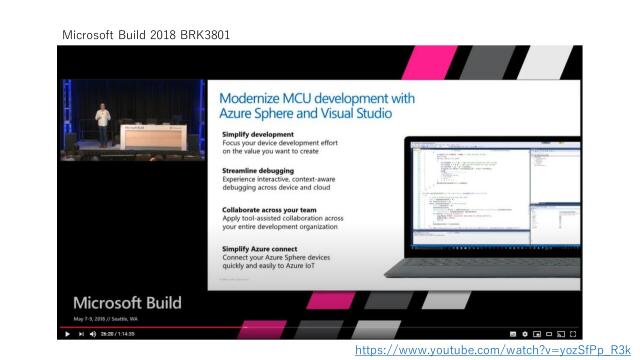
Task: Click the 'May 7-9, 2018 // Seattle, WA' text
Action: pos(106,319)
